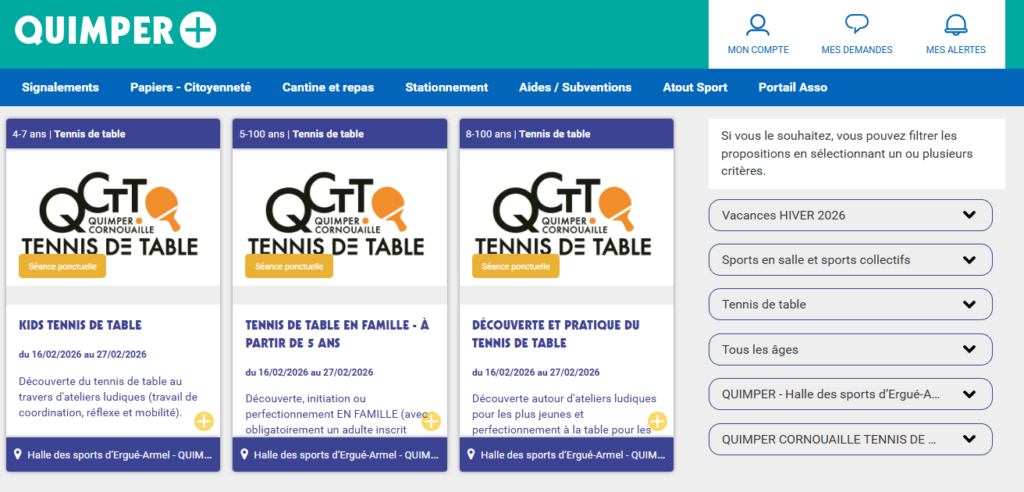Expand Kids Tennis de Table plus icon
This screenshot has width=1024, height=492.
tap(204, 421)
